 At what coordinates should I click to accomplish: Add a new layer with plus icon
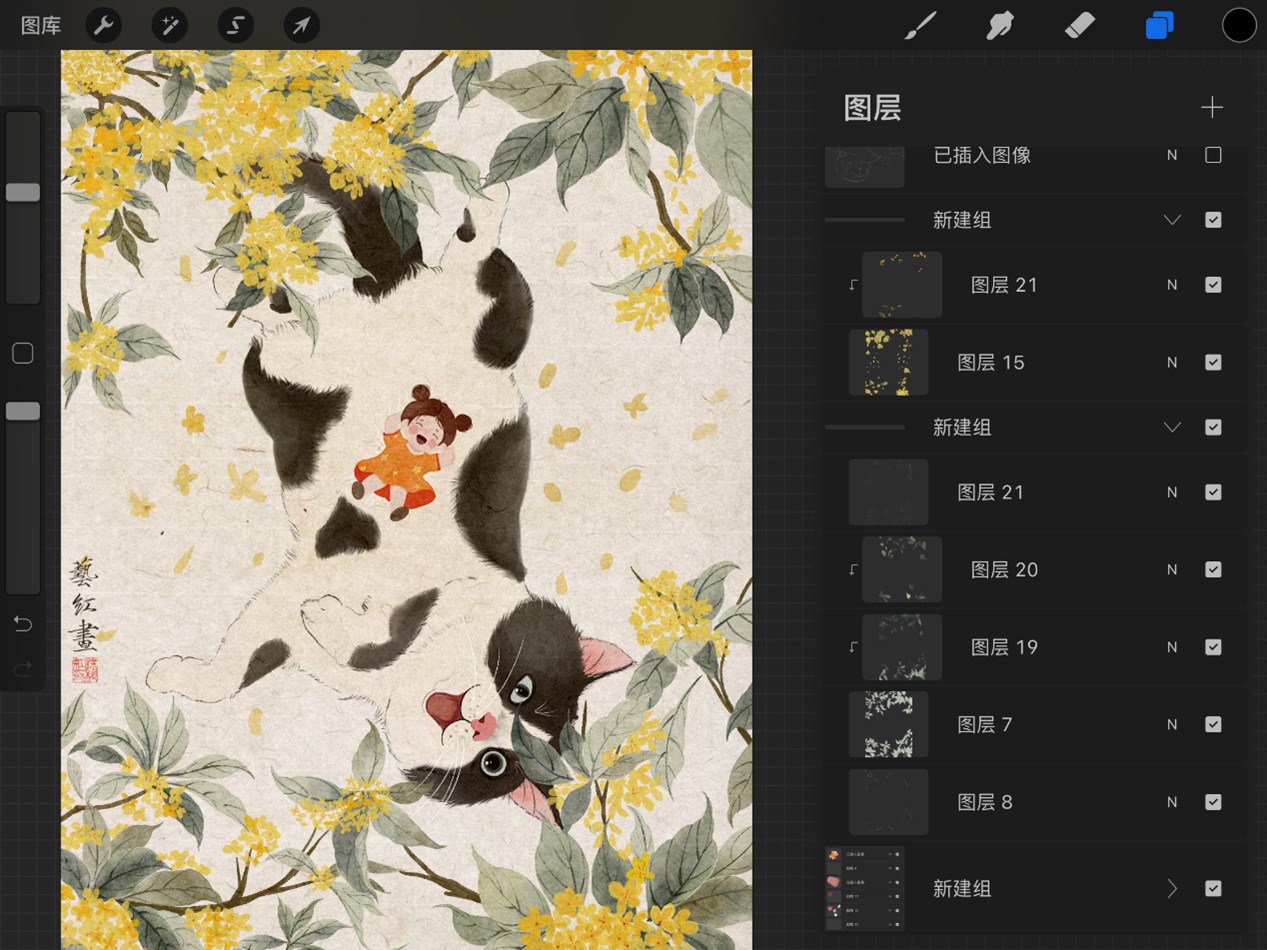click(x=1212, y=107)
